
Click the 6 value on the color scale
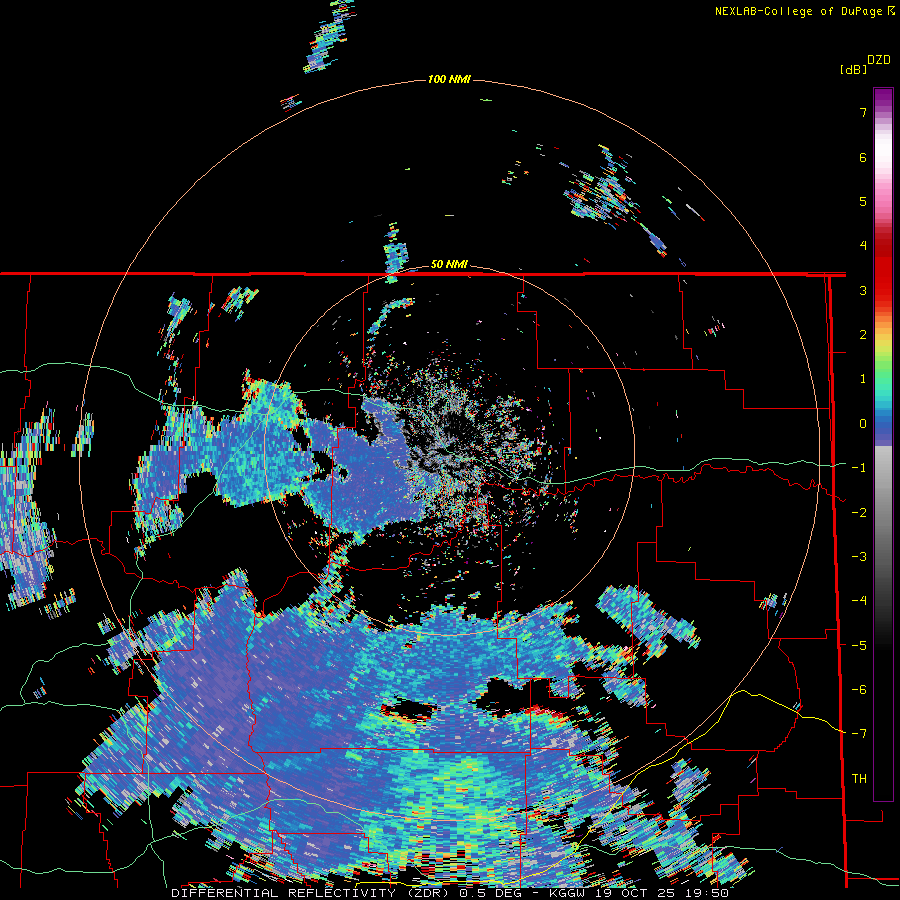click(863, 157)
